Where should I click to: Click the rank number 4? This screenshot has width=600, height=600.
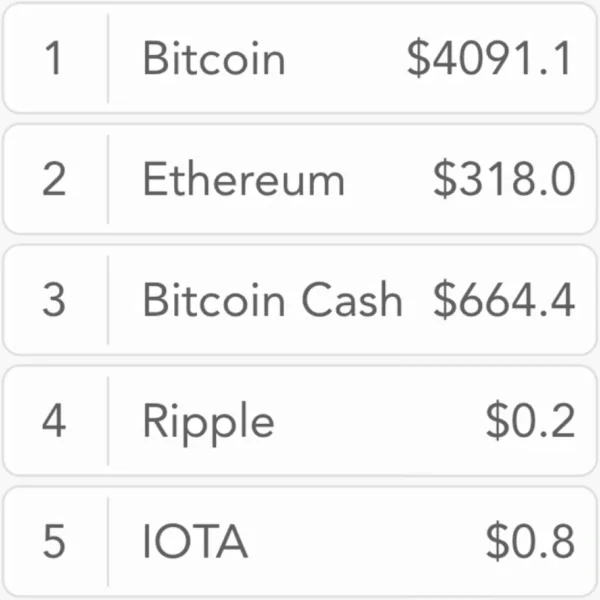point(54,421)
